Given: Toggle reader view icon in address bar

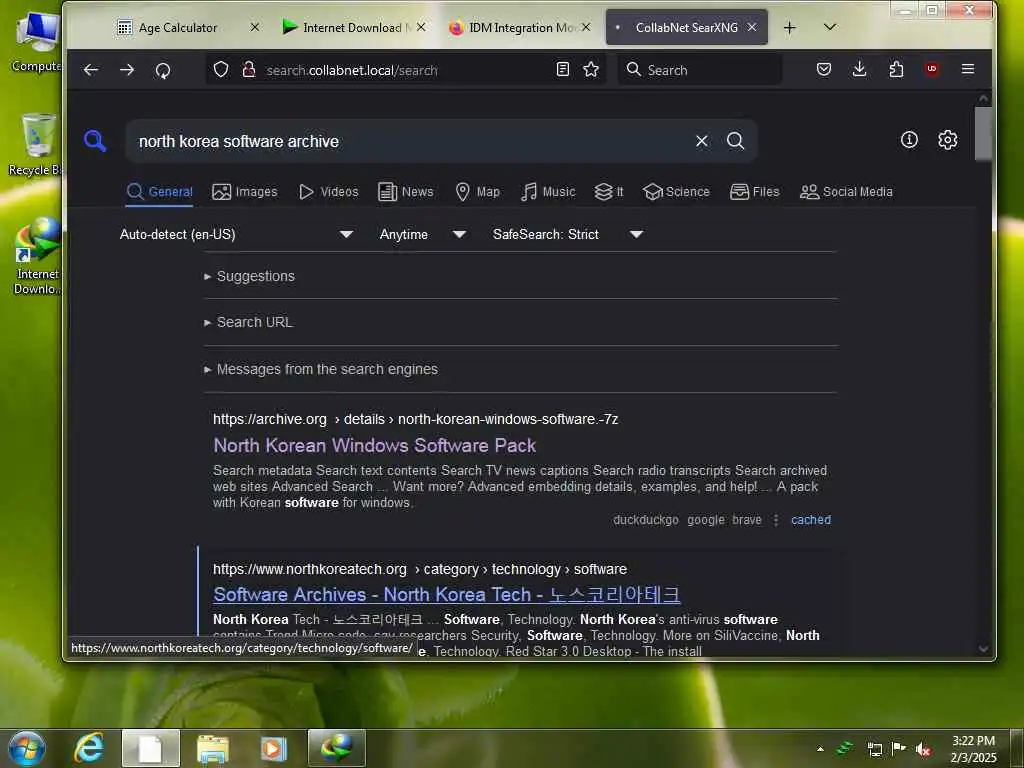Looking at the screenshot, I should (x=562, y=69).
